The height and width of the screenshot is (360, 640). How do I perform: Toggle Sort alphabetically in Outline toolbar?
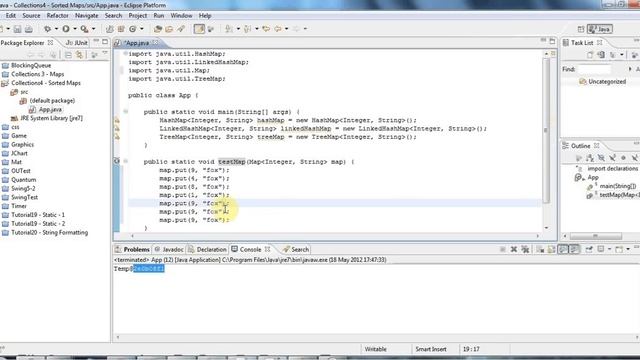[590, 158]
